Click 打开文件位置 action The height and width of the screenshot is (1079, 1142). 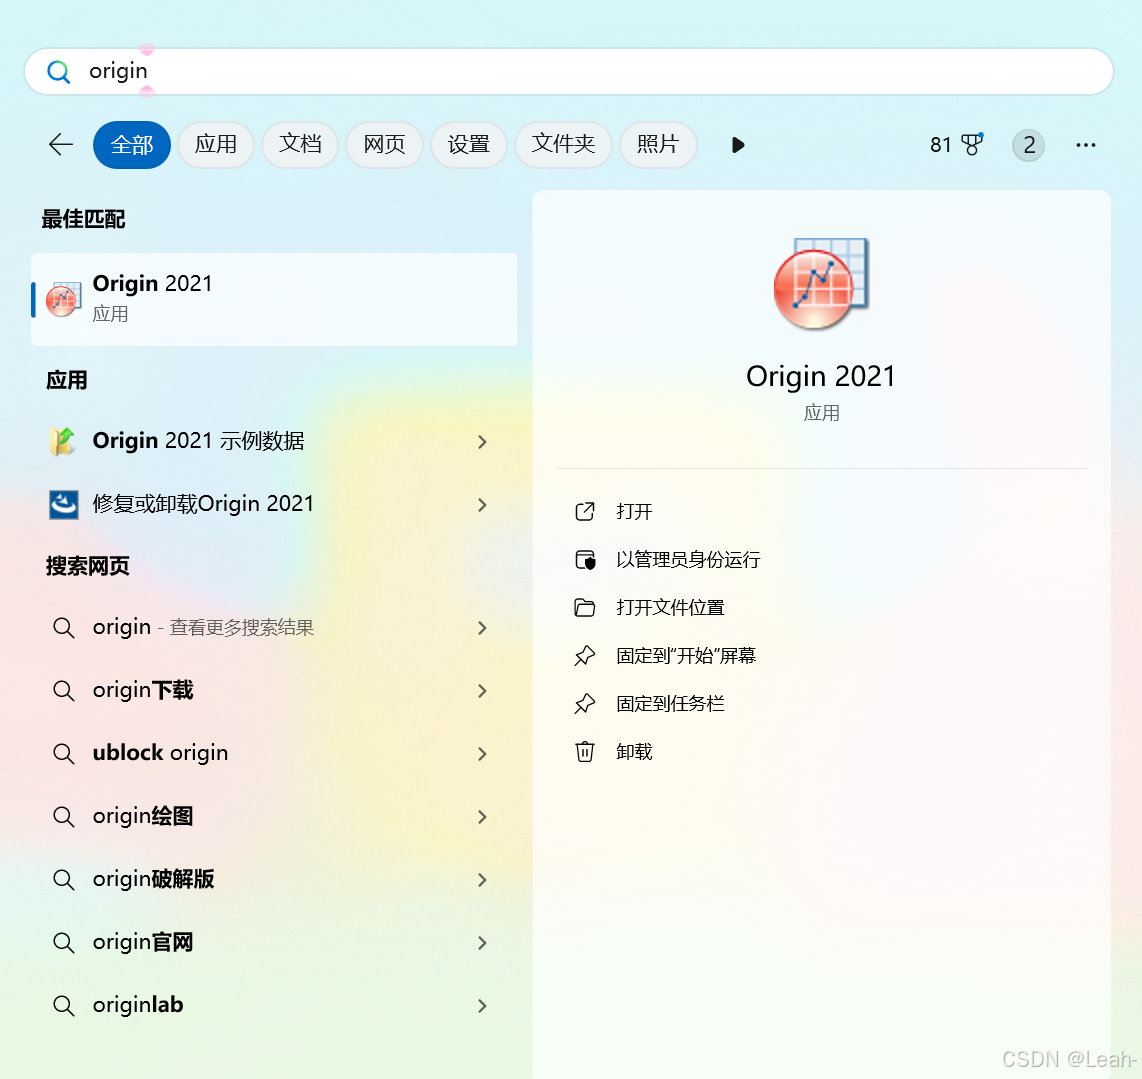point(672,607)
